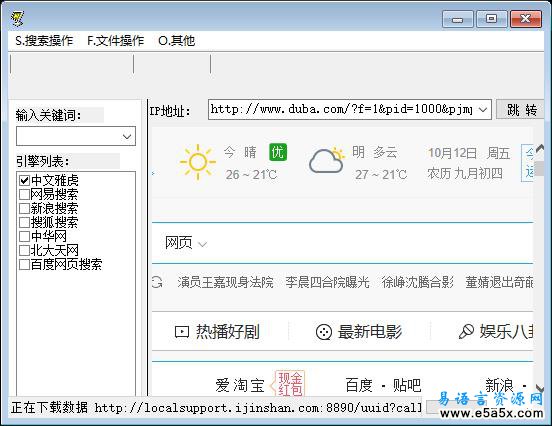The height and width of the screenshot is (426, 552).
Task: Minimize the search application window
Action: click(x=457, y=19)
